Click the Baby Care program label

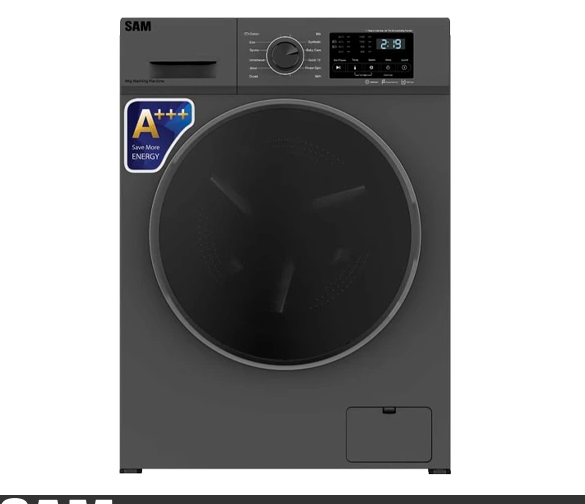313,50
